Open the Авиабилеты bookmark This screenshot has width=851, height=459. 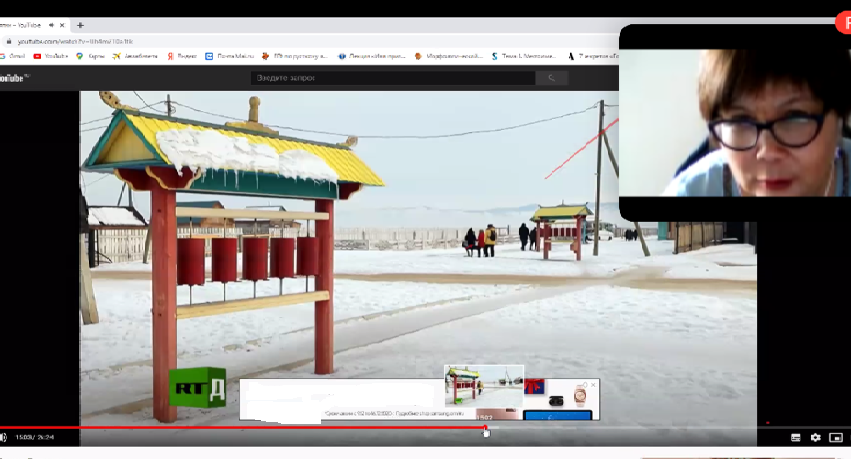click(x=135, y=56)
